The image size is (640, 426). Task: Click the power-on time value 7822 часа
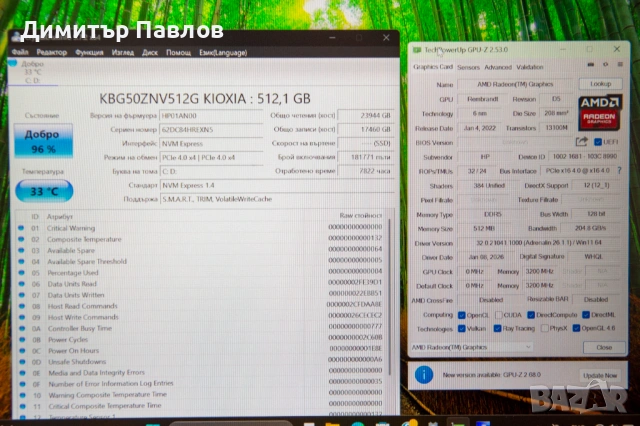[x=365, y=171]
